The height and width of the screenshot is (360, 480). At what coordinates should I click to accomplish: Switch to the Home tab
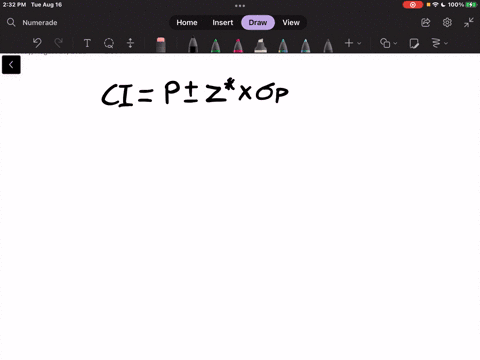coord(187,22)
